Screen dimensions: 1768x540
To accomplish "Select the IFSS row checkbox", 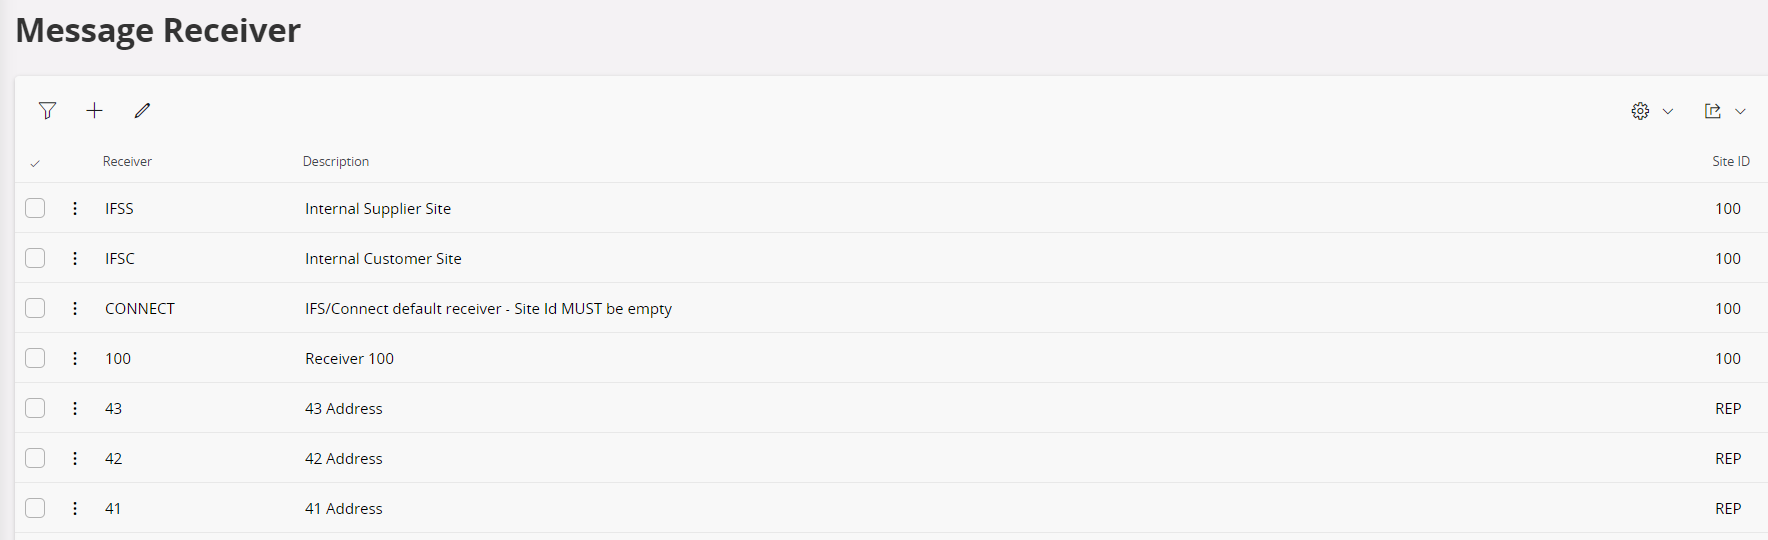I will 35,208.
